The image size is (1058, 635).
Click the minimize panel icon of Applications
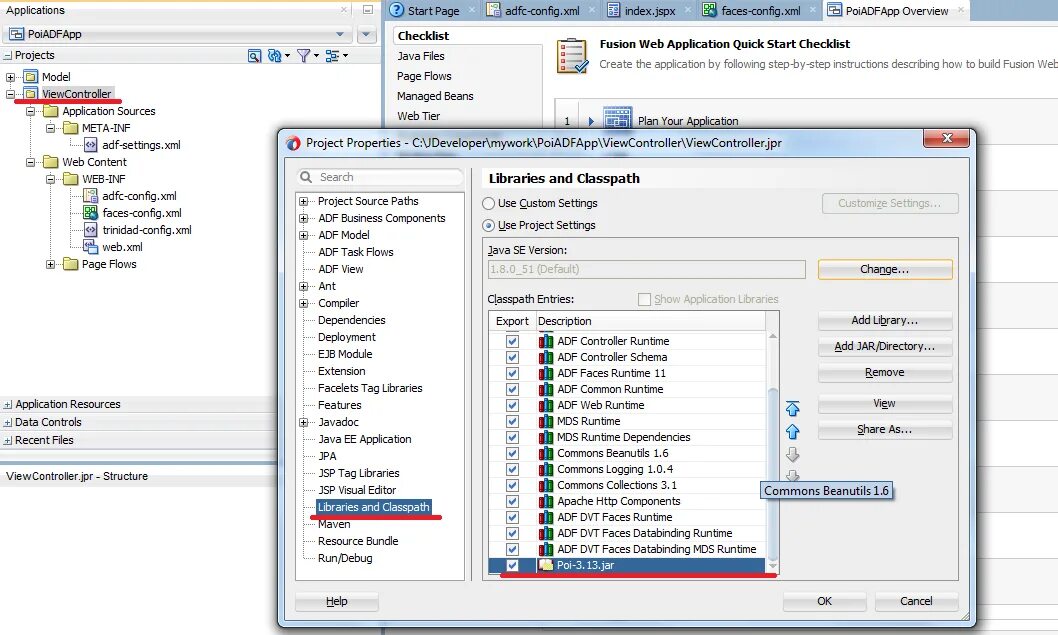point(367,10)
